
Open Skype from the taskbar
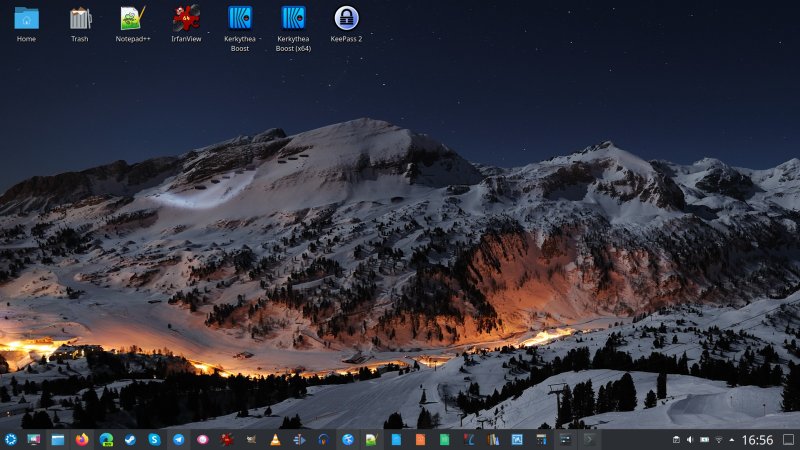tap(155, 439)
